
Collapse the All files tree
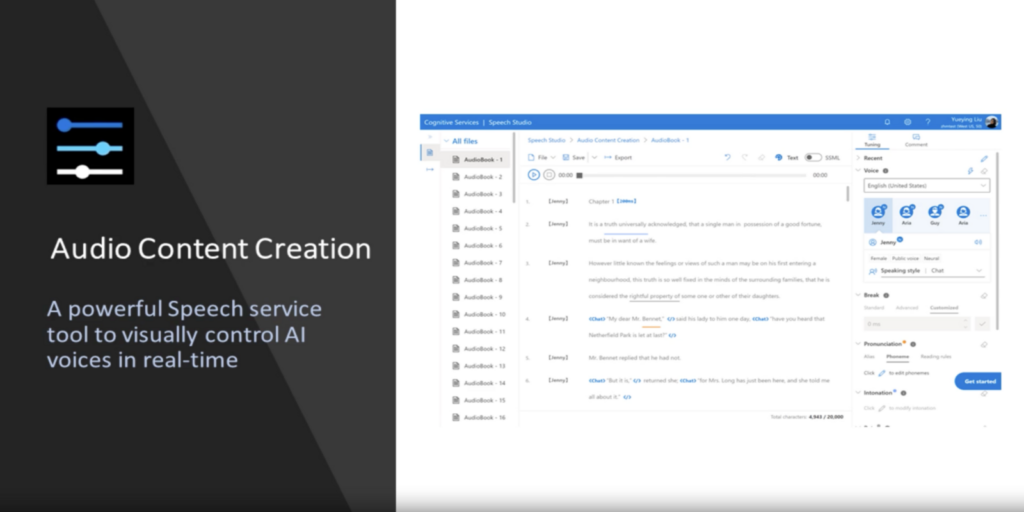[446, 142]
